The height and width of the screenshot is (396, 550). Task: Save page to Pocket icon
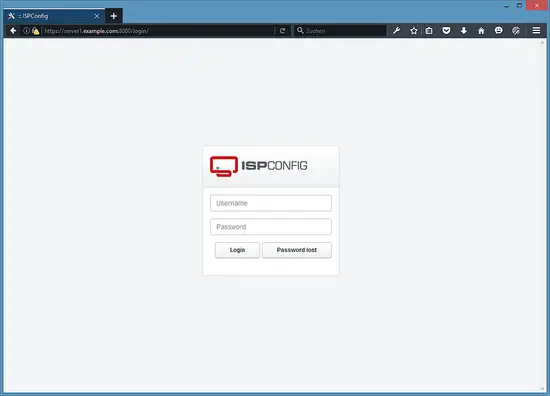point(446,31)
